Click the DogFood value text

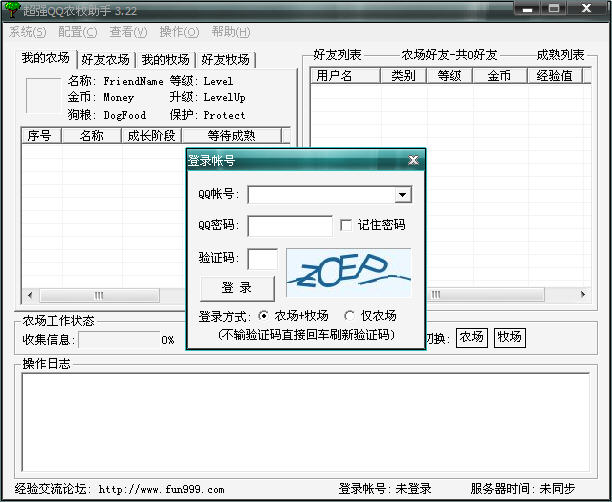click(125, 115)
